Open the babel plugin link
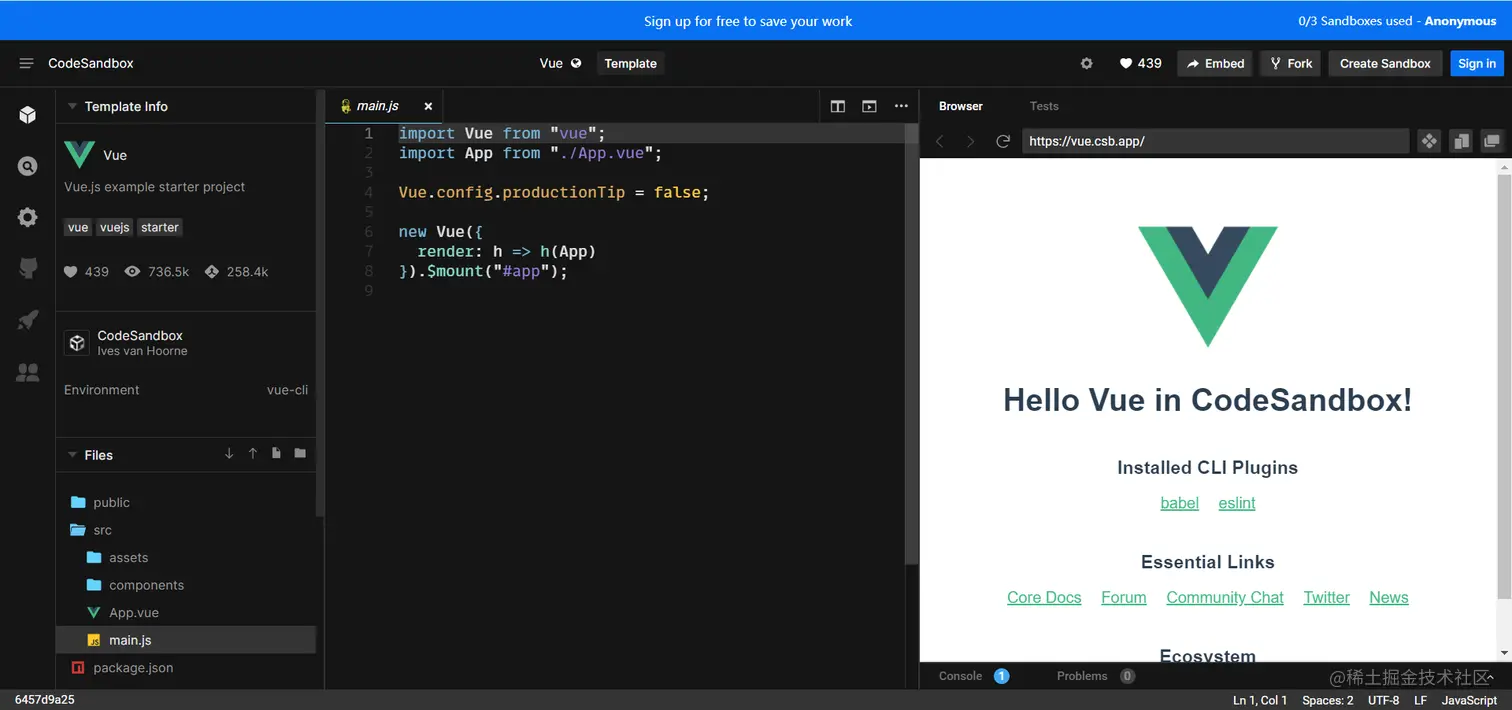Image resolution: width=1512 pixels, height=710 pixels. tap(1179, 503)
